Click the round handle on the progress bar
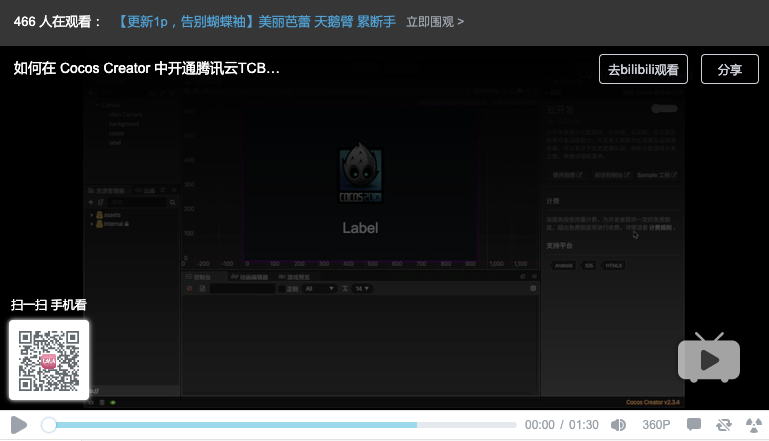This screenshot has height=441, width=769. tap(49, 425)
